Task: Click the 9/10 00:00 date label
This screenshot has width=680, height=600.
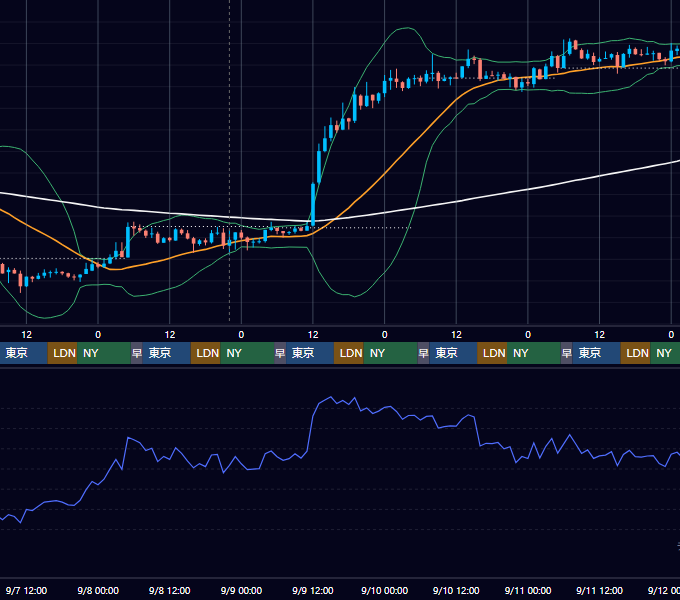Action: 384,590
